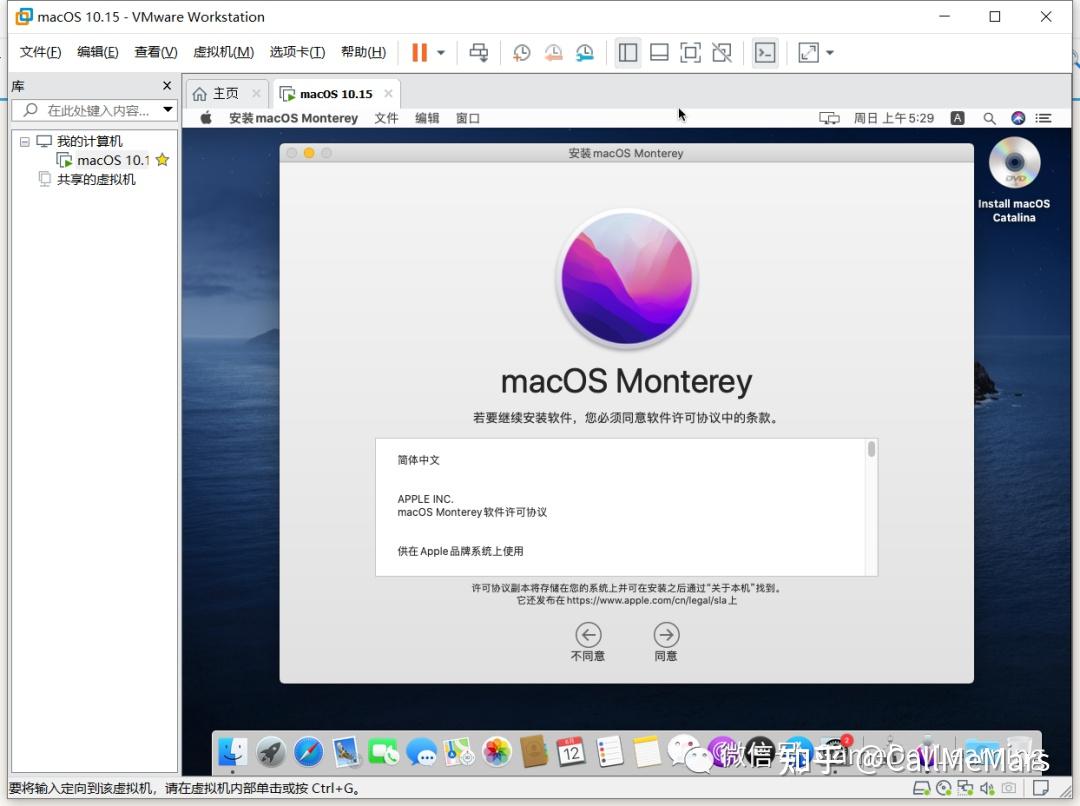Open VMware 文件(F) menu
This screenshot has width=1080, height=806.
pos(40,52)
